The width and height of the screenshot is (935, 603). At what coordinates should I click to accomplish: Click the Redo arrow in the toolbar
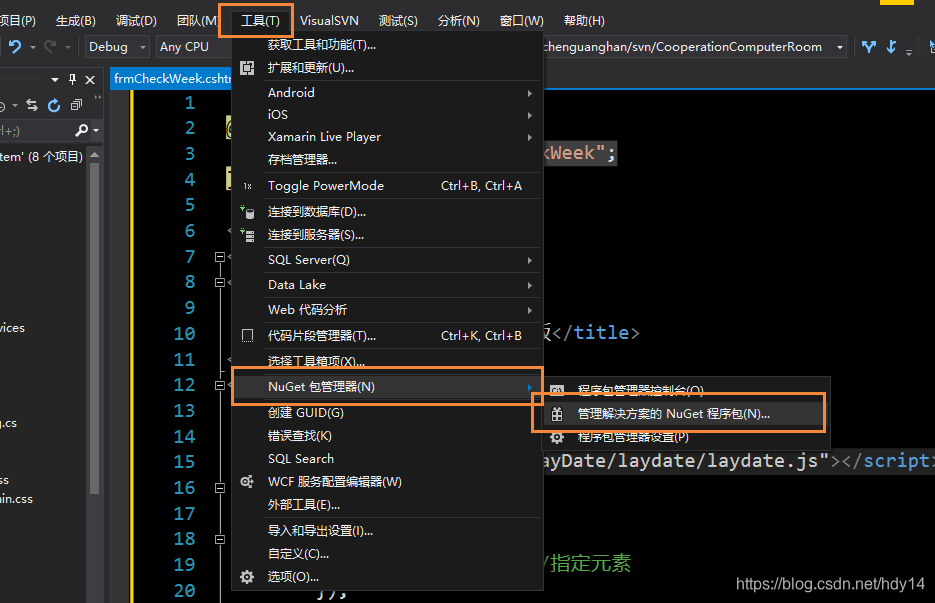[50, 47]
